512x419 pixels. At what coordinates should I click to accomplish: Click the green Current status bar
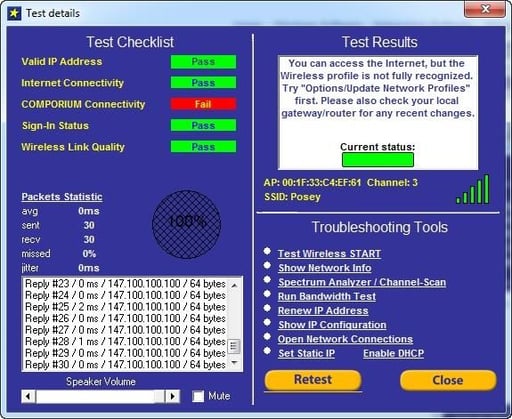tap(378, 160)
